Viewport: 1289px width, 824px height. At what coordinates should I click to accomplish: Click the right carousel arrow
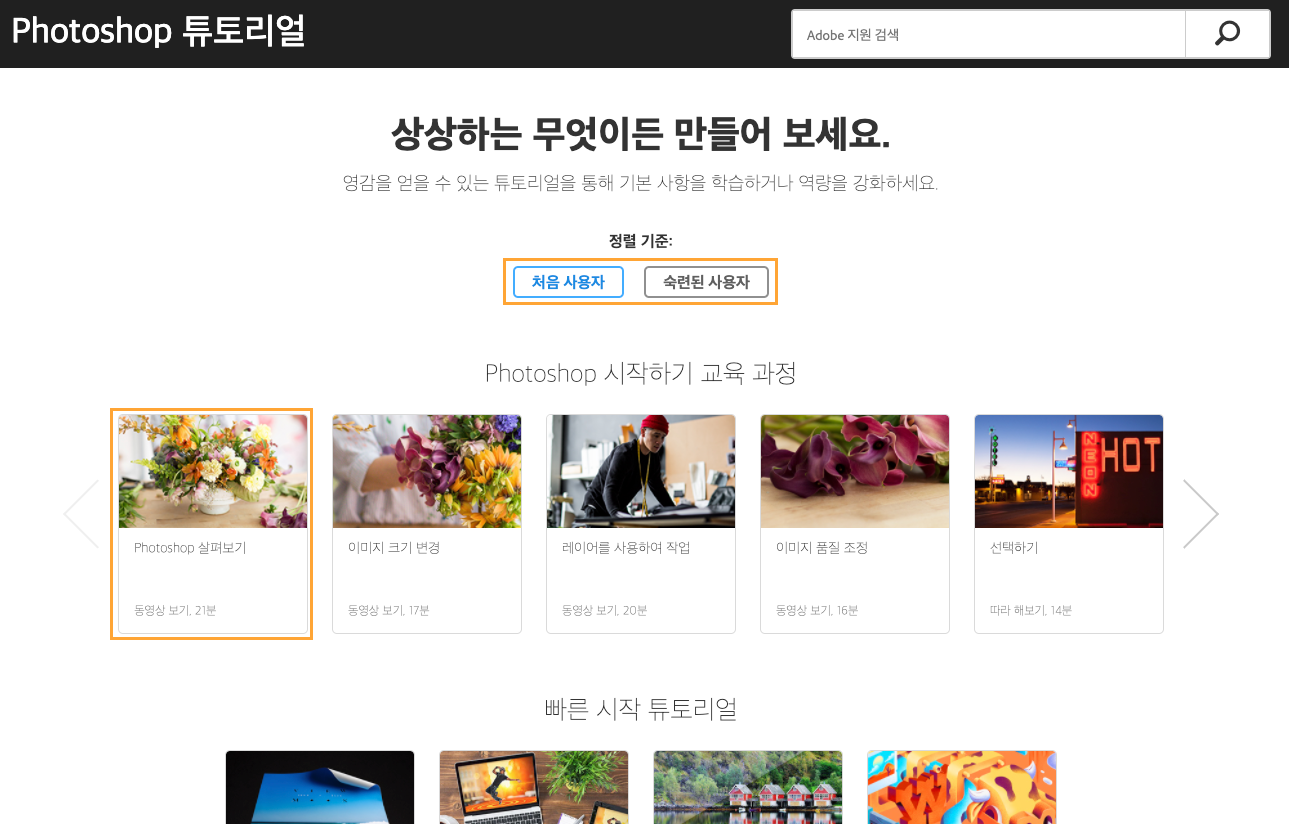pos(1200,514)
